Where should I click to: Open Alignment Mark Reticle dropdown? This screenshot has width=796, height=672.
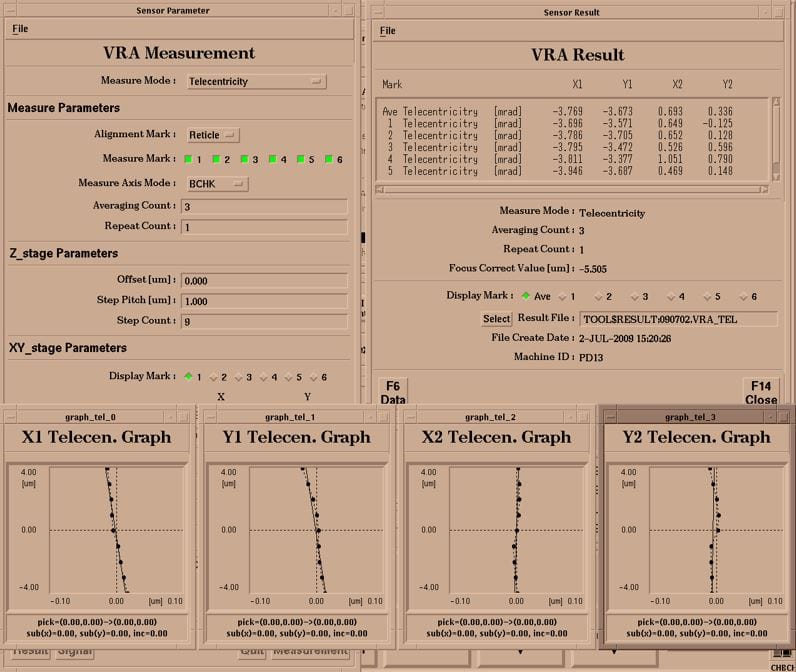click(x=212, y=135)
